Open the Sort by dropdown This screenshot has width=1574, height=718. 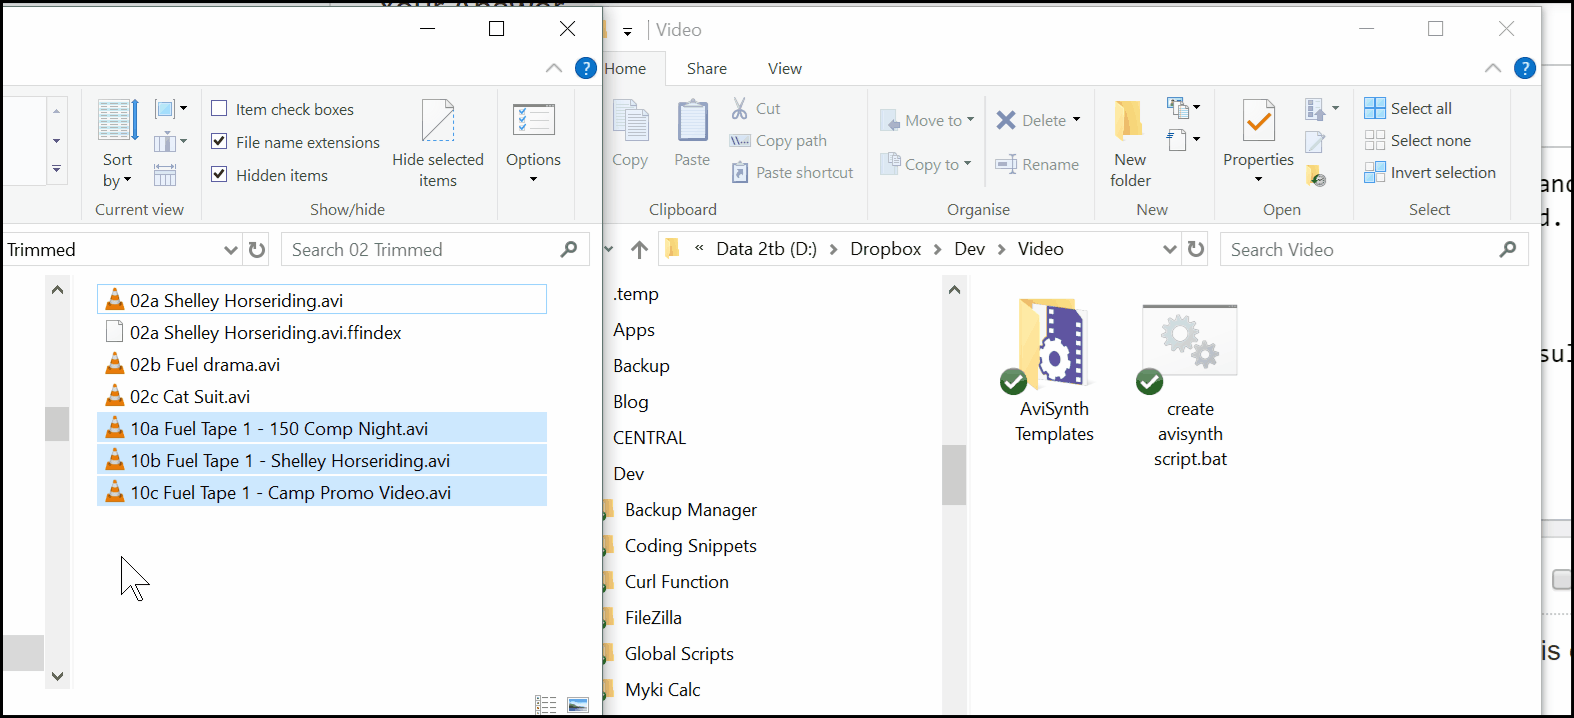[117, 170]
